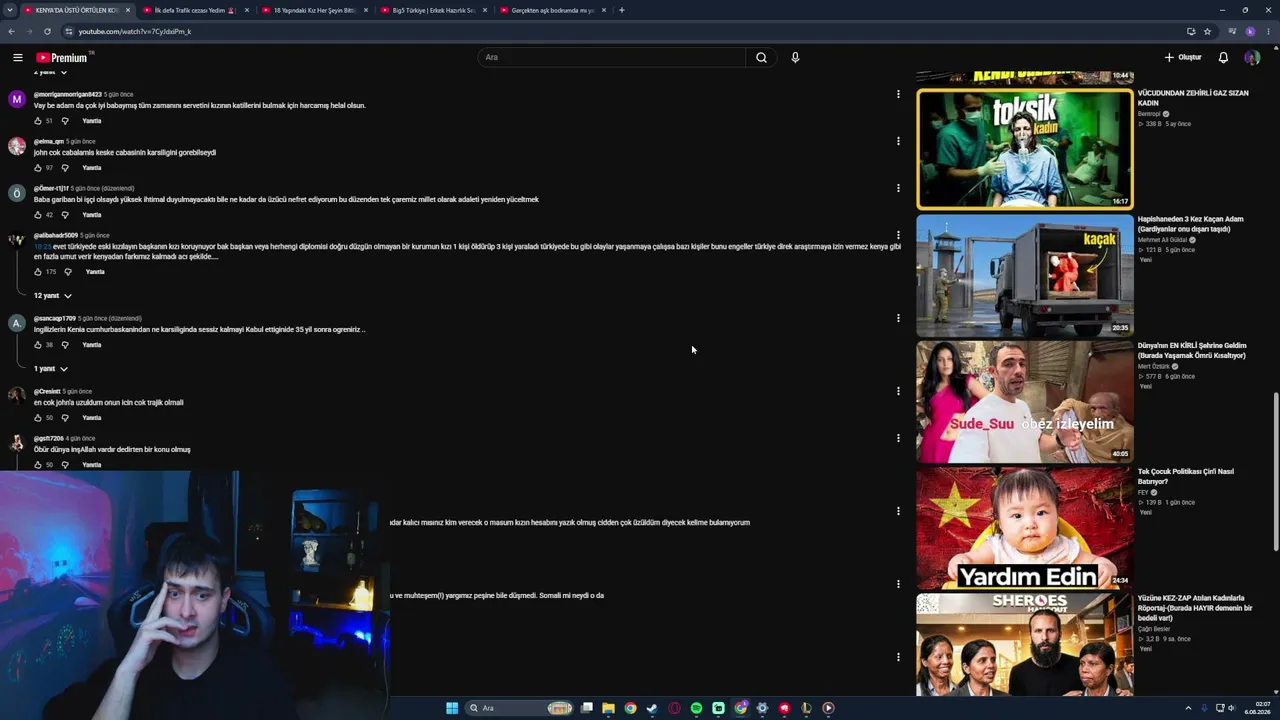Go back in browser history
The width and height of the screenshot is (1280, 720).
[x=12, y=31]
